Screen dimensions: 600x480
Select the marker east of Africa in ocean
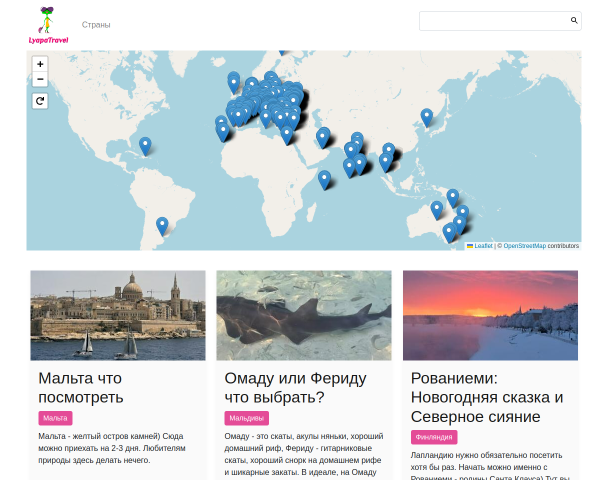pos(324,180)
